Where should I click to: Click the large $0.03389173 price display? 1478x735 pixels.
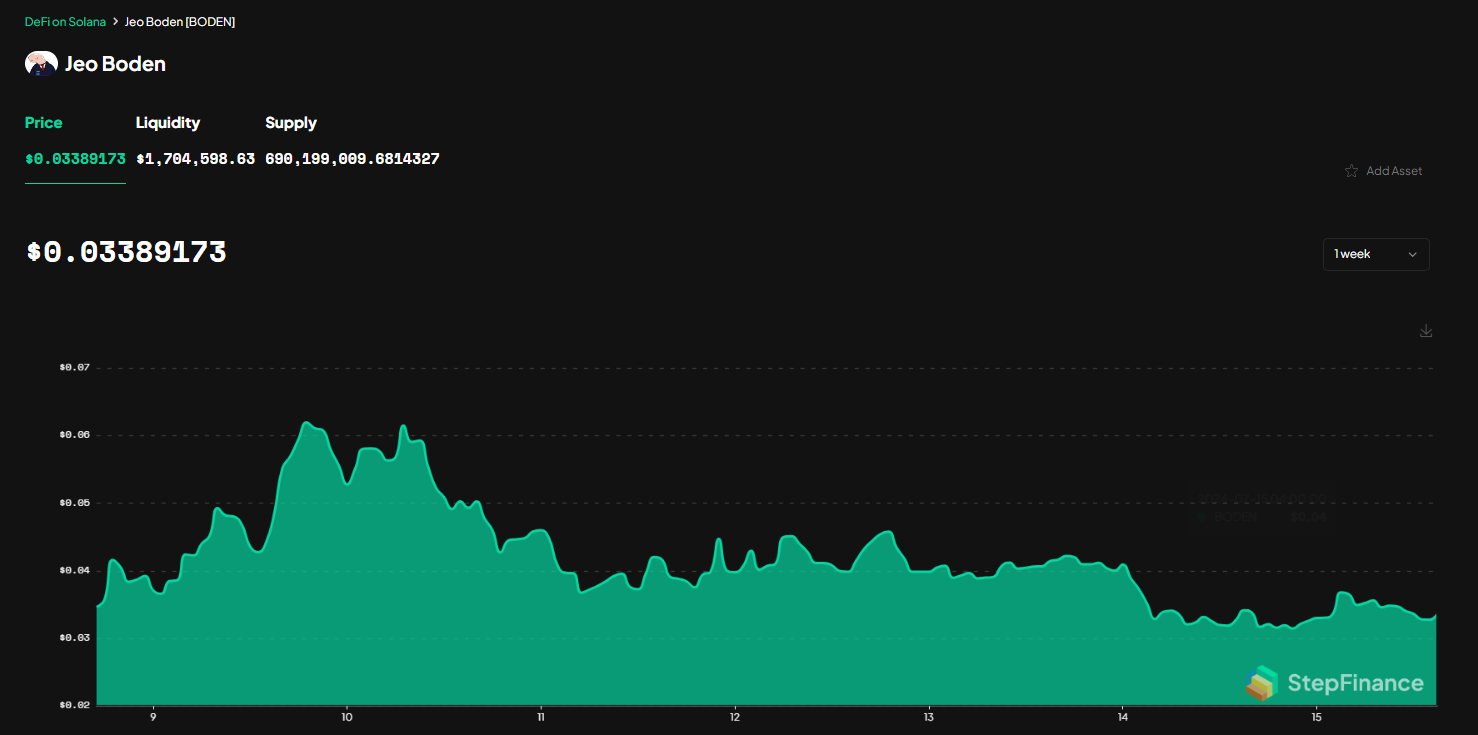coord(126,251)
